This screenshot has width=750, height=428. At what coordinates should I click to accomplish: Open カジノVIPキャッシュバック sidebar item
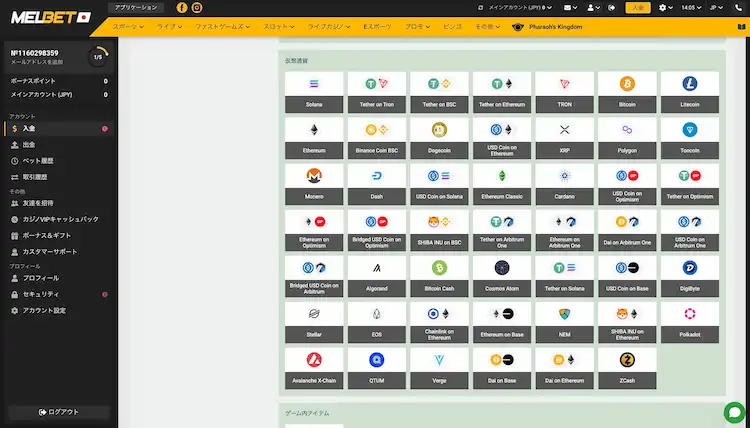(59, 219)
